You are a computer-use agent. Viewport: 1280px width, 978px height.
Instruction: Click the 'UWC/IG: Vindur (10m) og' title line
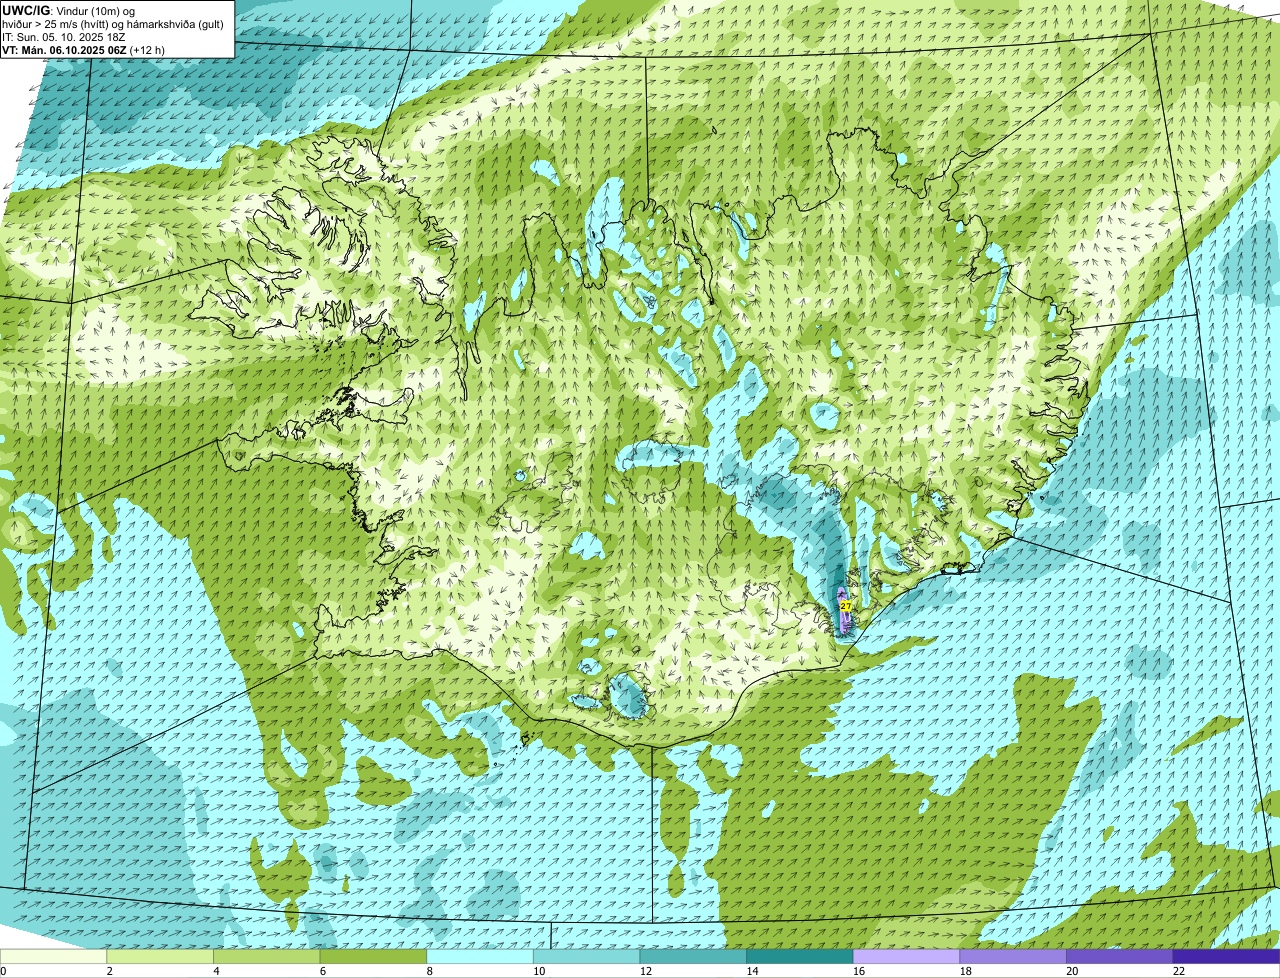click(x=70, y=10)
